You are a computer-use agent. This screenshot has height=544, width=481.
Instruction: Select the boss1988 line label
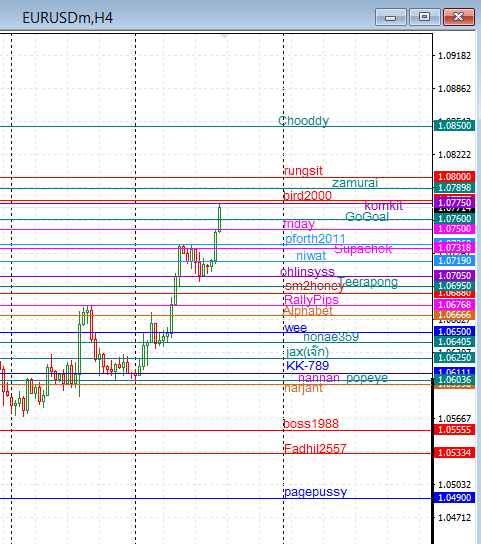pos(311,424)
